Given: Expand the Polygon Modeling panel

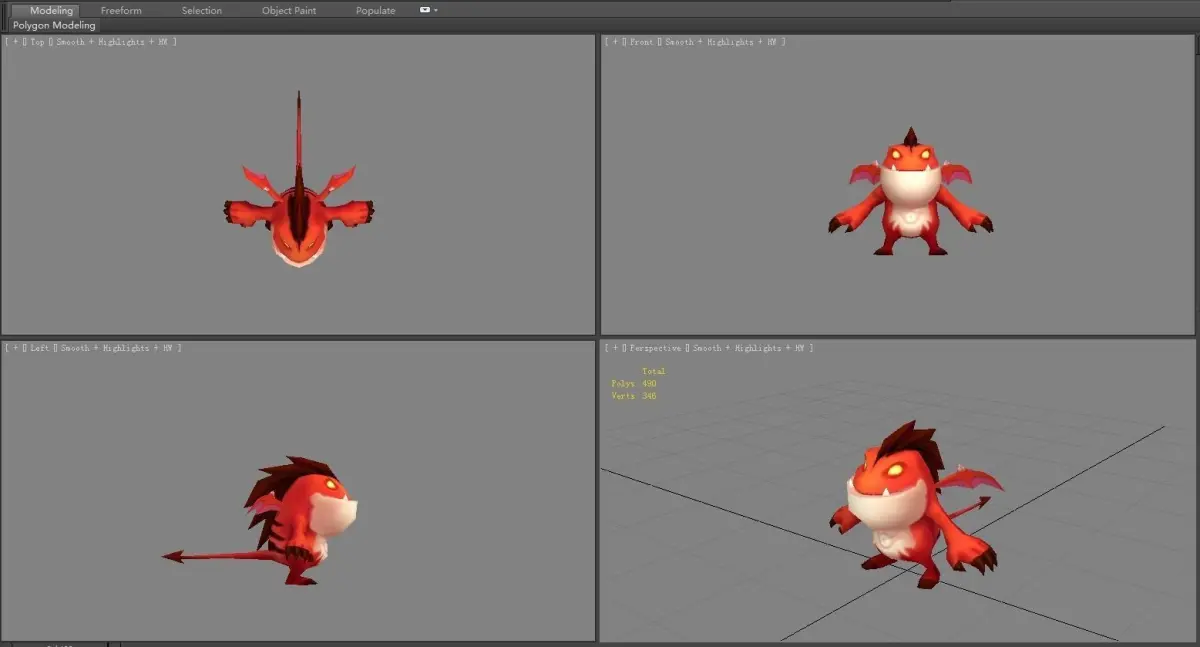Looking at the screenshot, I should coord(54,25).
